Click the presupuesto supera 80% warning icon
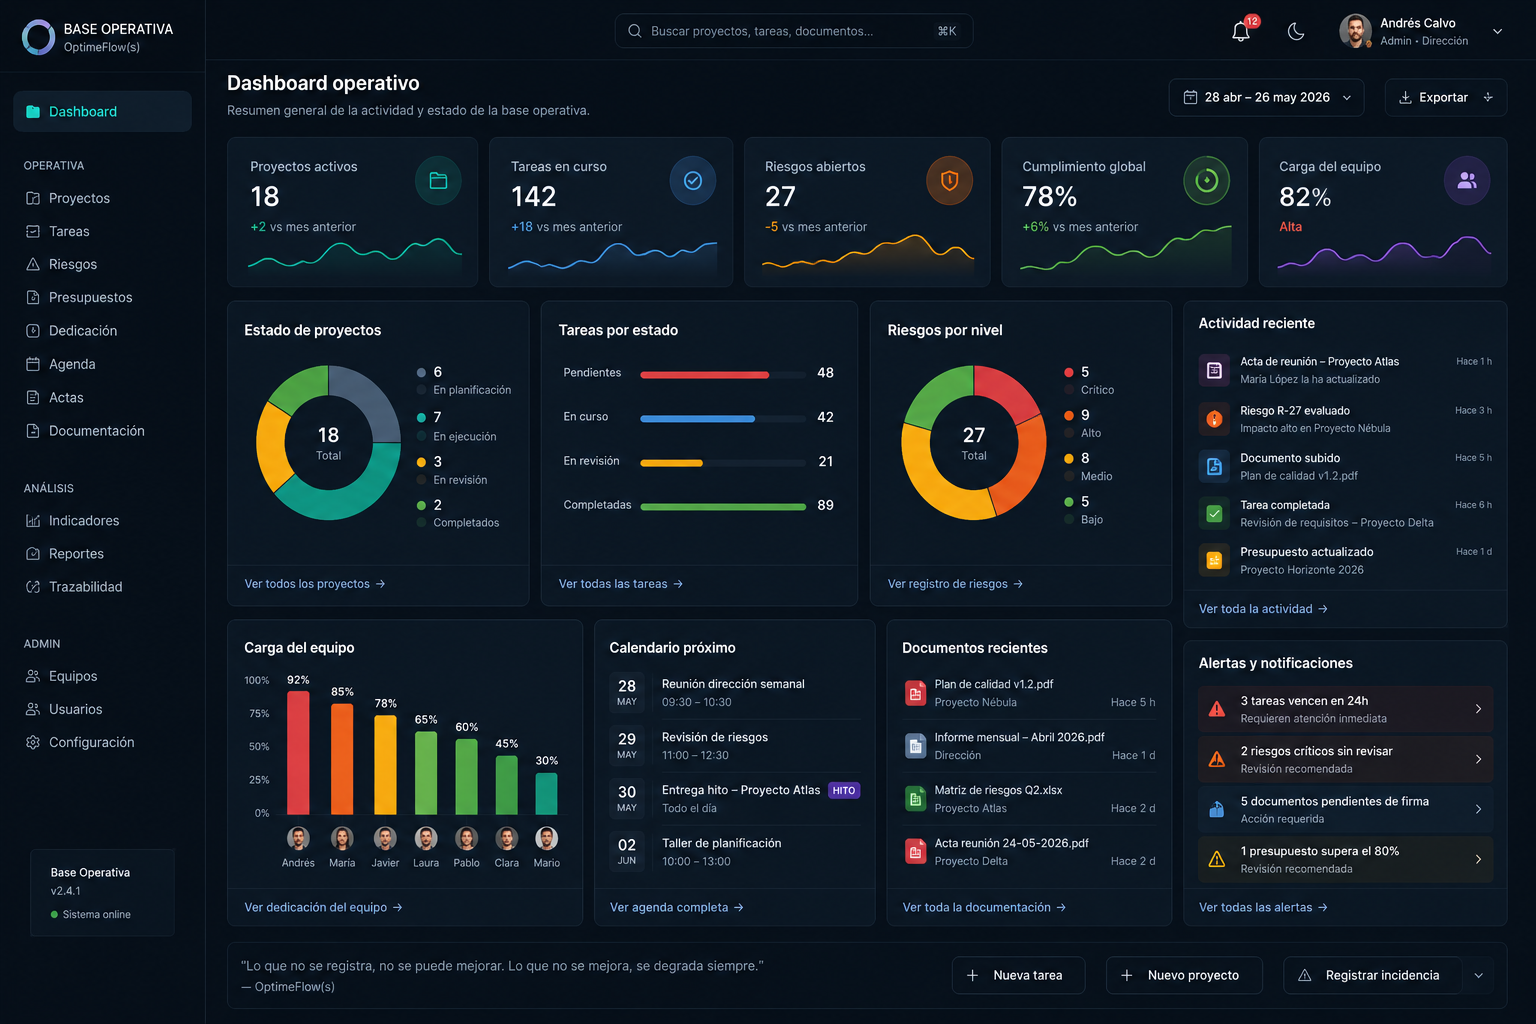 1217,859
